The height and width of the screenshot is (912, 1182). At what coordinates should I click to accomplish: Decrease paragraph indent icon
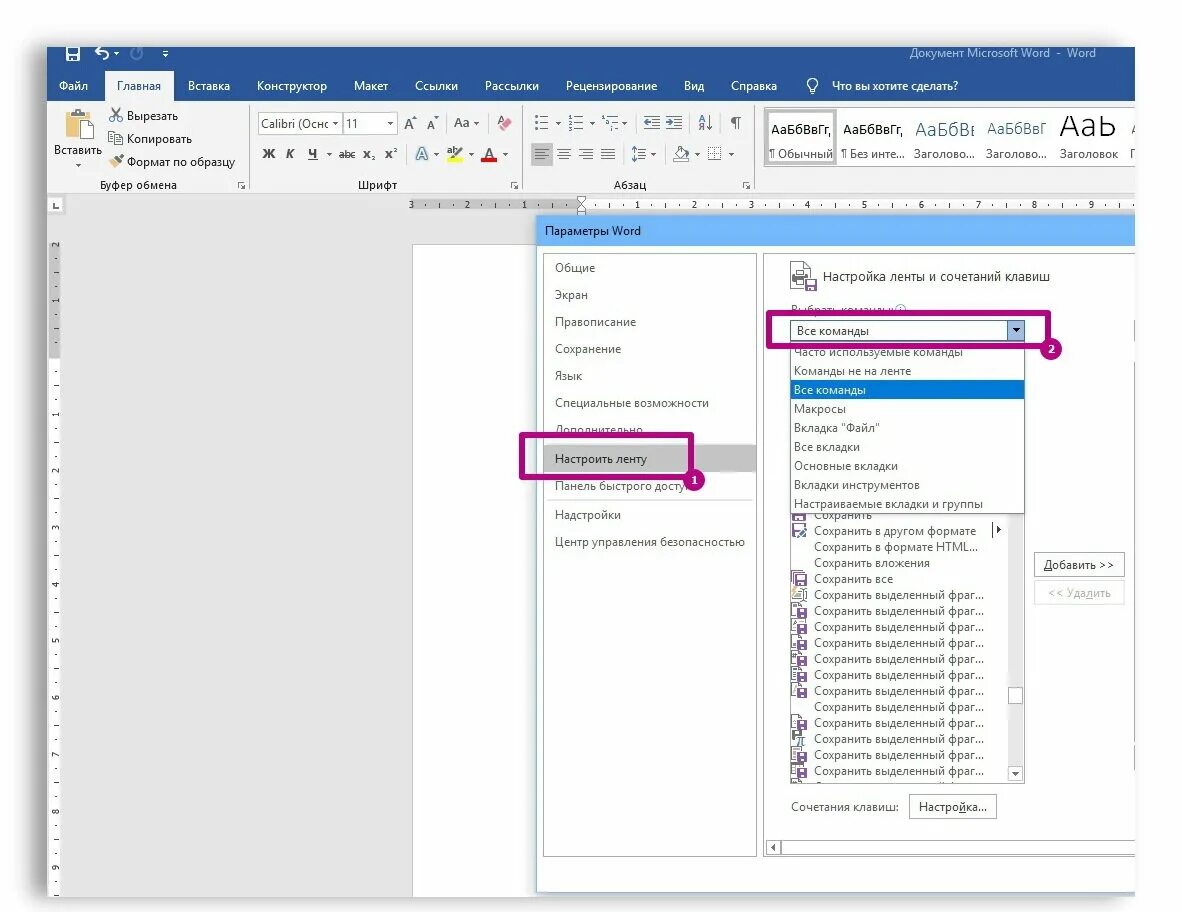(651, 123)
